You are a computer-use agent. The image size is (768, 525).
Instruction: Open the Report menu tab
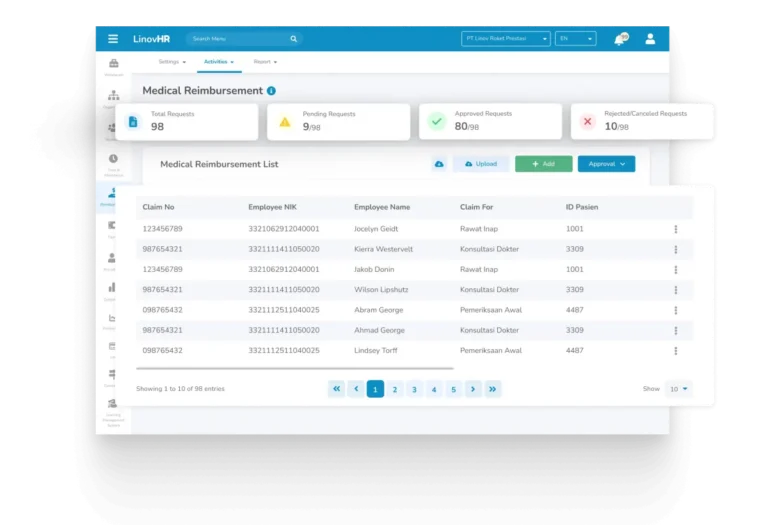pos(265,62)
